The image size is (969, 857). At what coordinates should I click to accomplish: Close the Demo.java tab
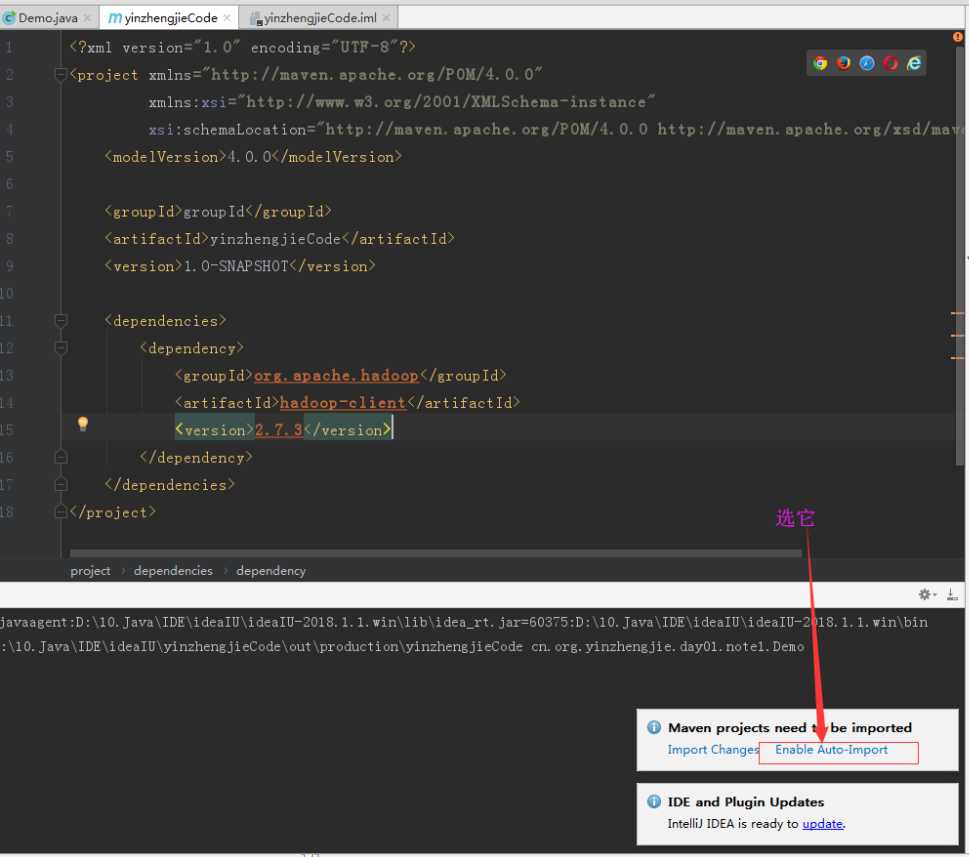tap(87, 18)
